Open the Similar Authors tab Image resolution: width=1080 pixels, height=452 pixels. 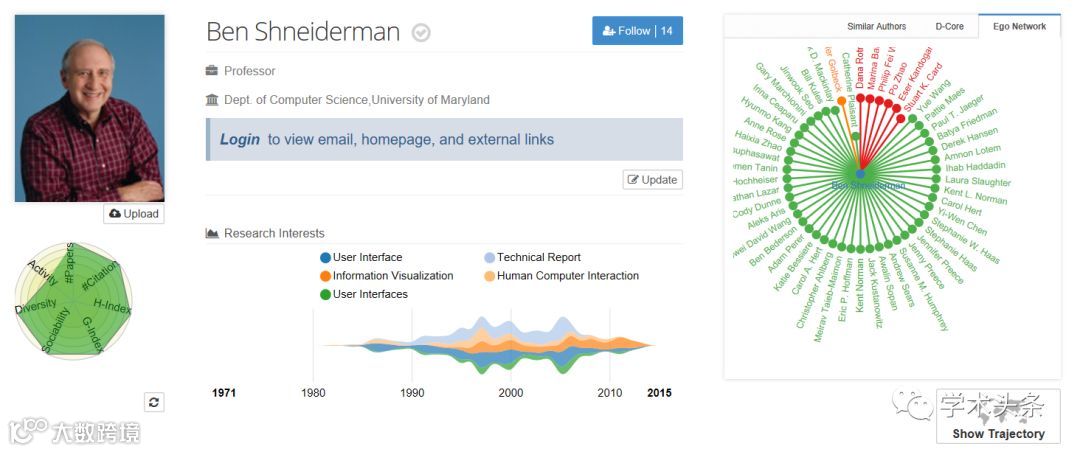click(876, 27)
